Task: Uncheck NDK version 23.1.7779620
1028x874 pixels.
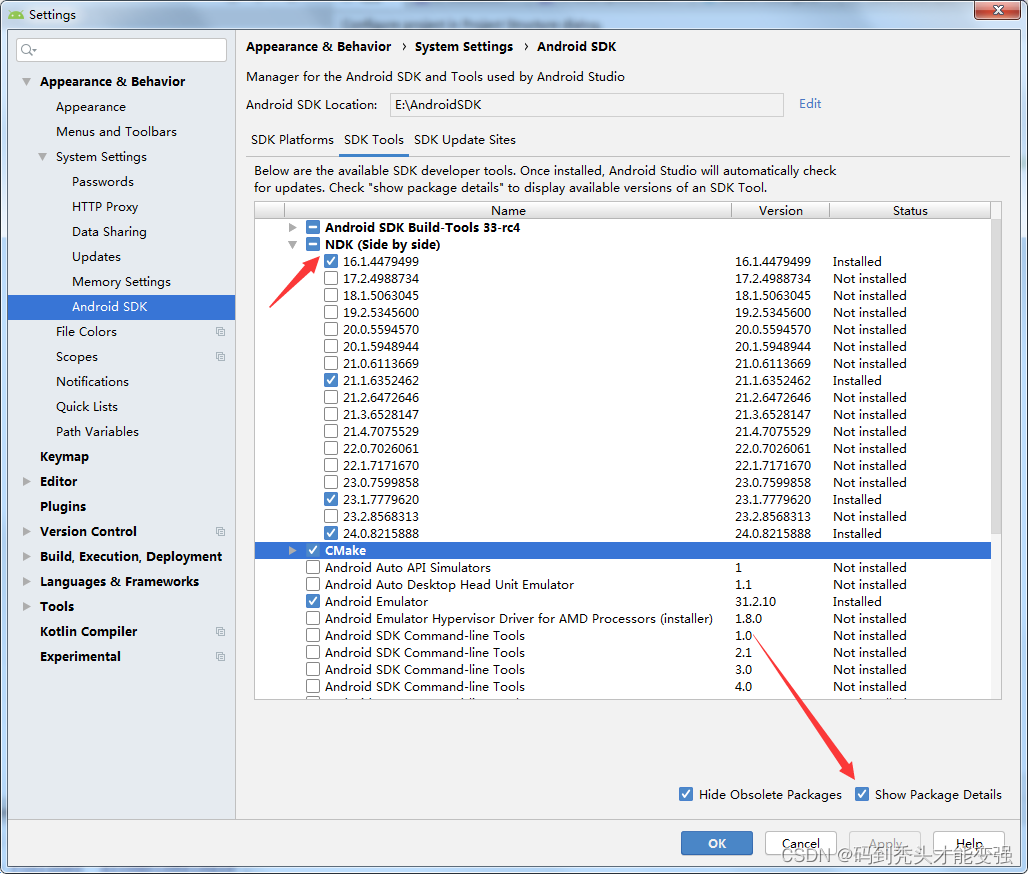Action: [x=331, y=500]
